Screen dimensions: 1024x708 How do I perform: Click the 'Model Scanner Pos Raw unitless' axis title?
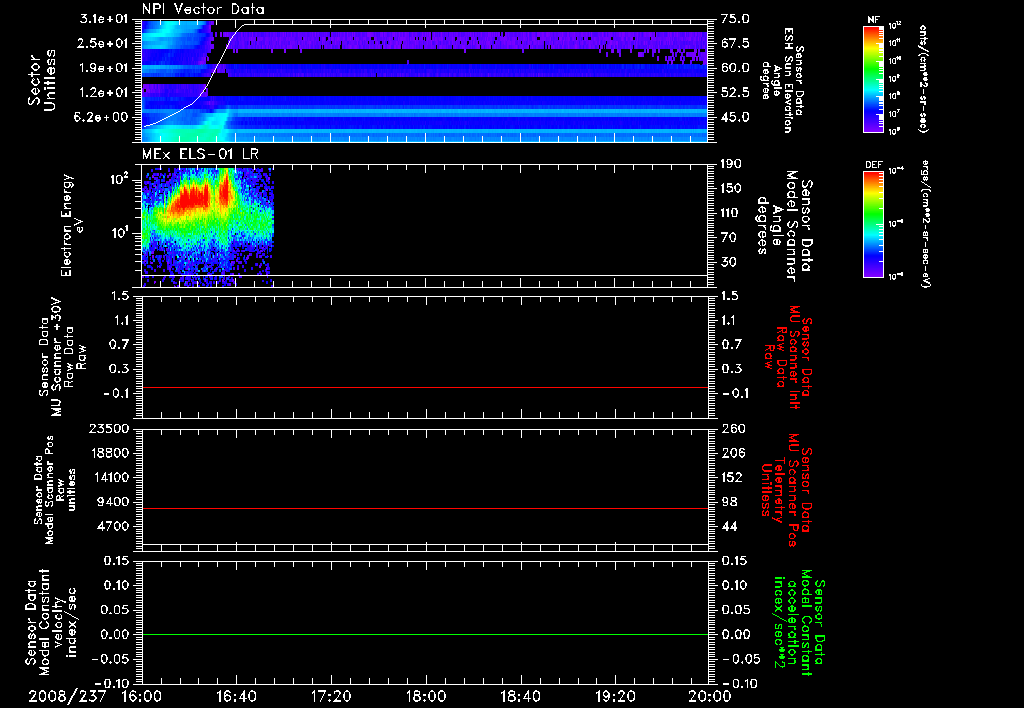(x=55, y=490)
